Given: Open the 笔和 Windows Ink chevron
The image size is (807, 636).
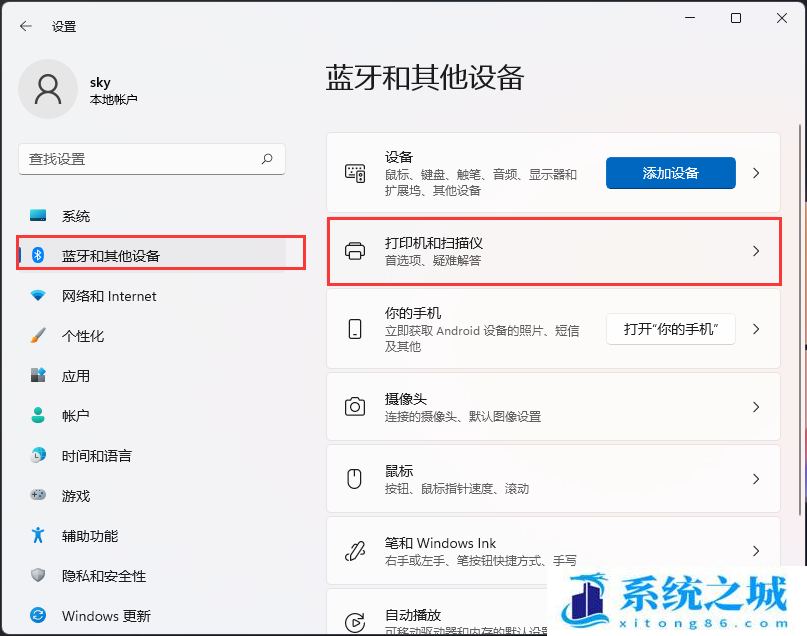Looking at the screenshot, I should pos(756,551).
